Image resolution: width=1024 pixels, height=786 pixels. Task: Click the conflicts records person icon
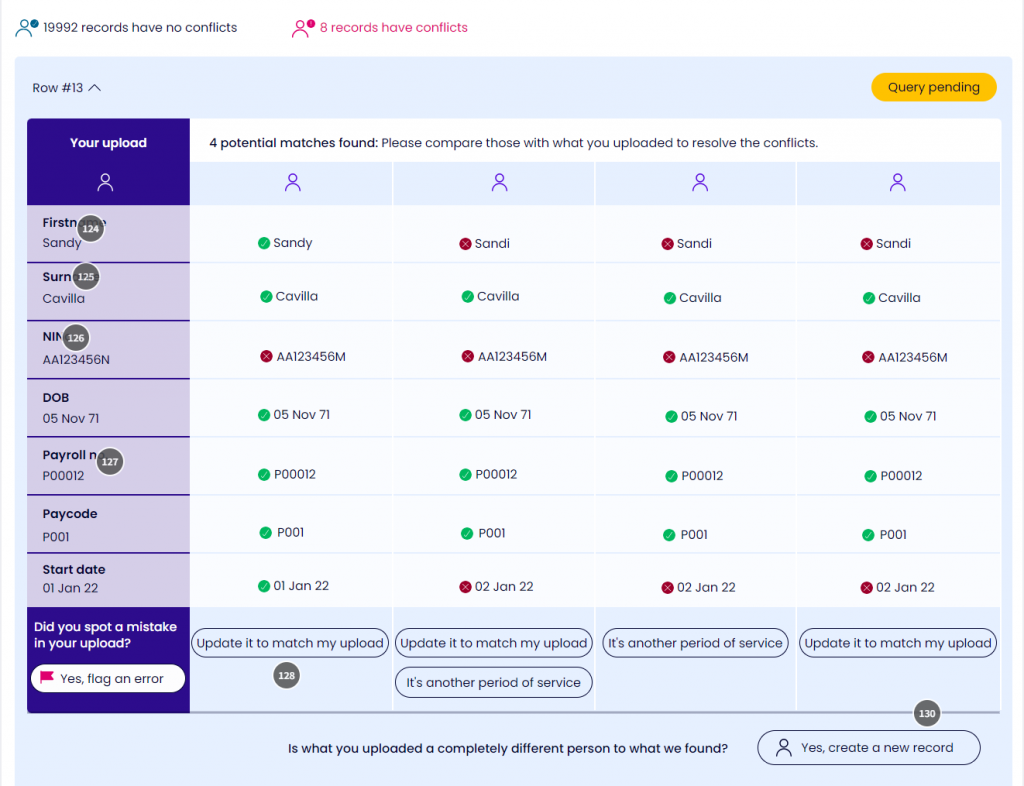click(303, 27)
